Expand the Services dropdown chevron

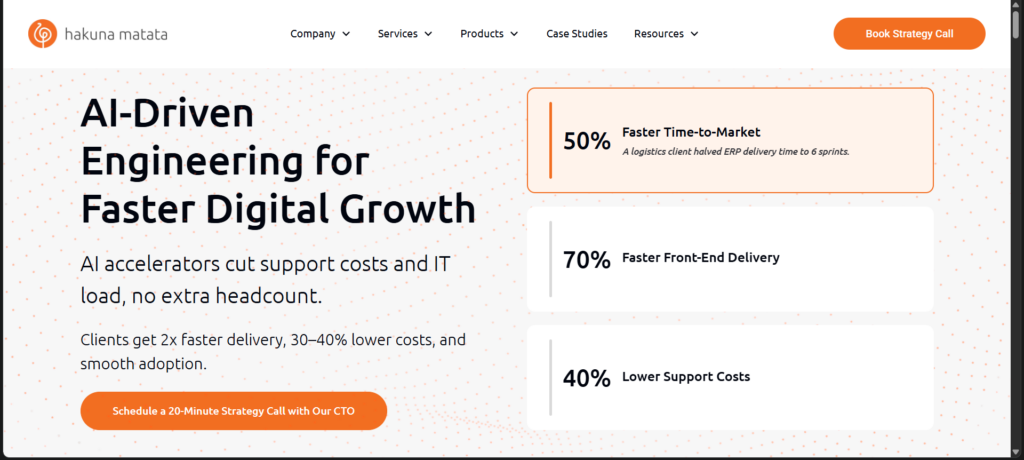coord(428,34)
